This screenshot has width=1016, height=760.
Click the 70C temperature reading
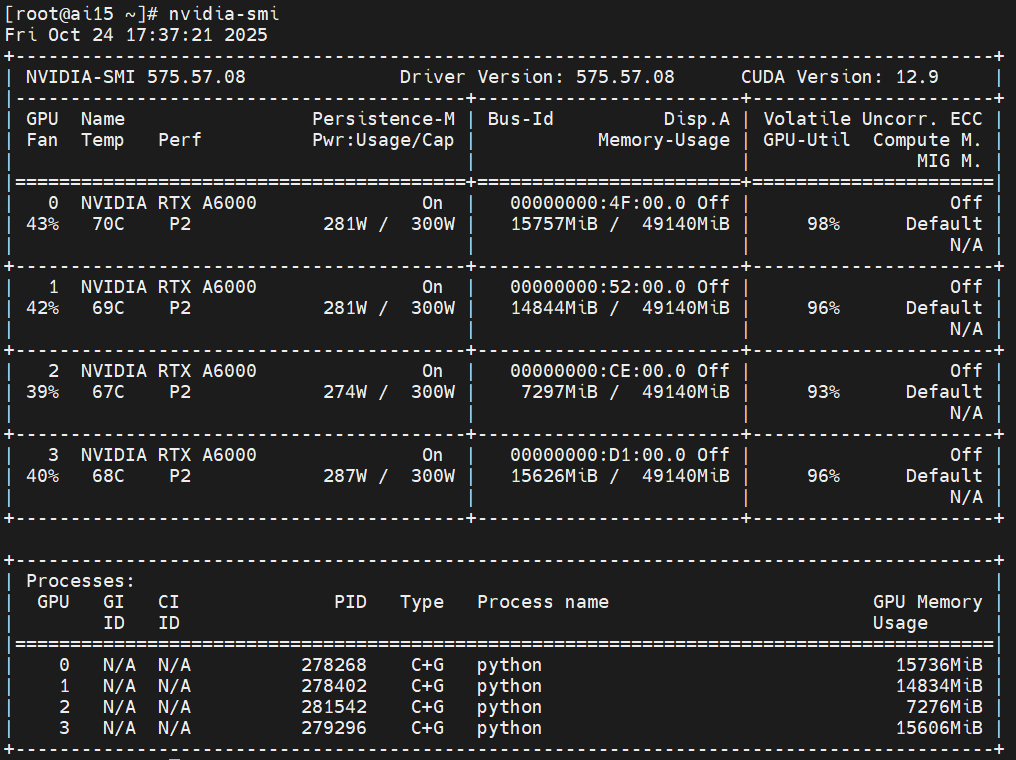click(x=103, y=224)
